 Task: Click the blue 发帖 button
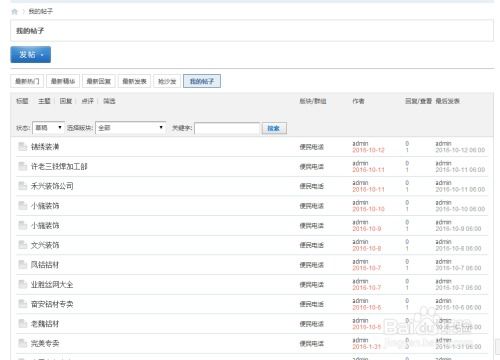pyautogui.click(x=31, y=55)
